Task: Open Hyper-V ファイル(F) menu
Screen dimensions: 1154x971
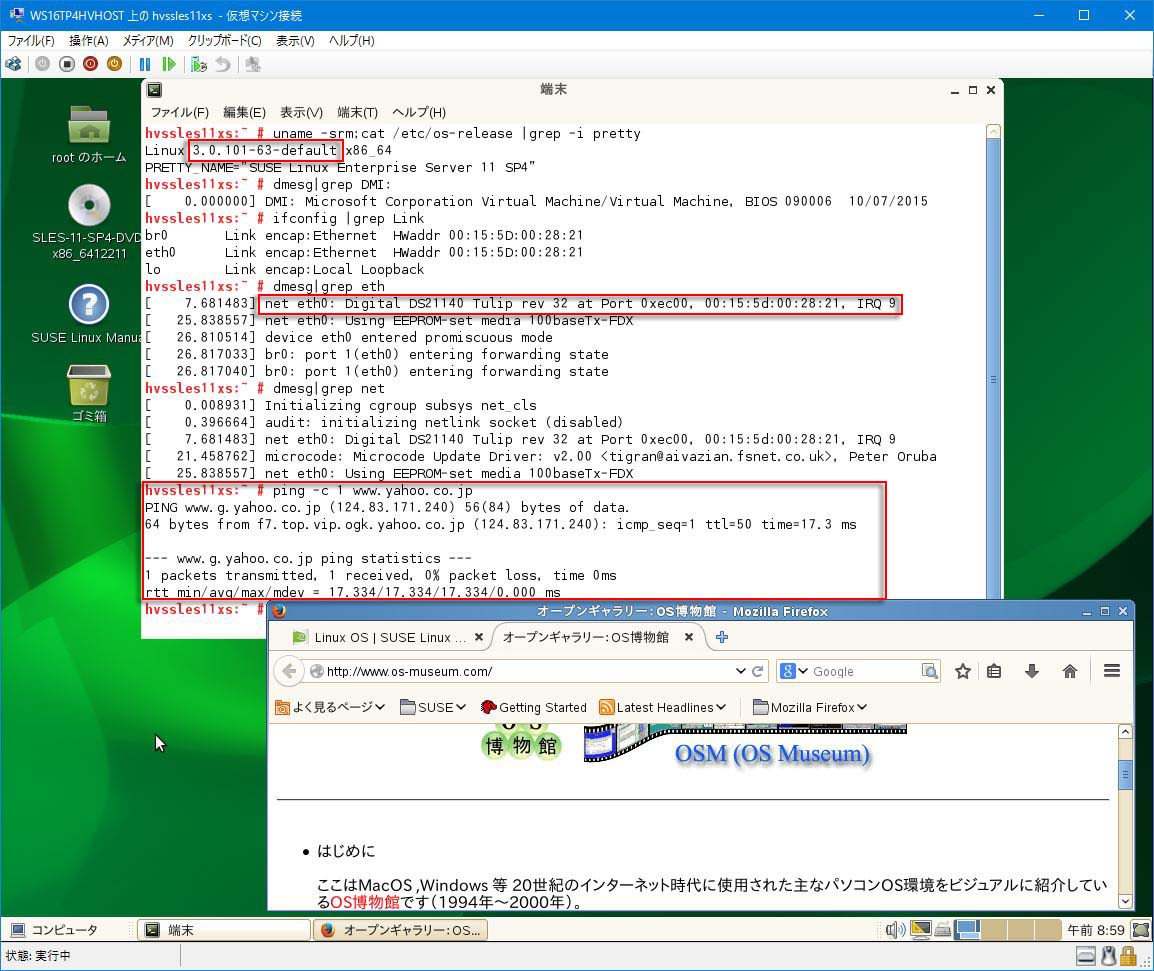Action: pos(31,40)
